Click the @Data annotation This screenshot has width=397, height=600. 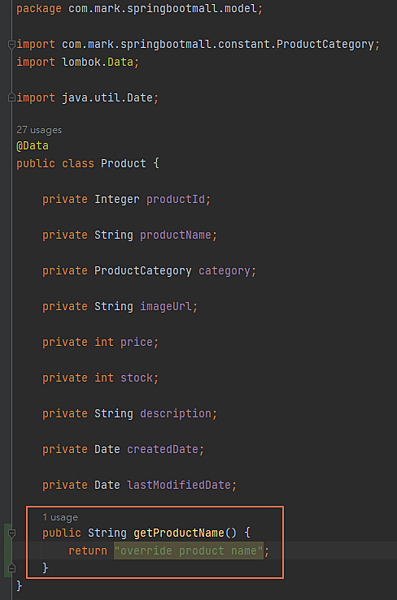(33, 146)
